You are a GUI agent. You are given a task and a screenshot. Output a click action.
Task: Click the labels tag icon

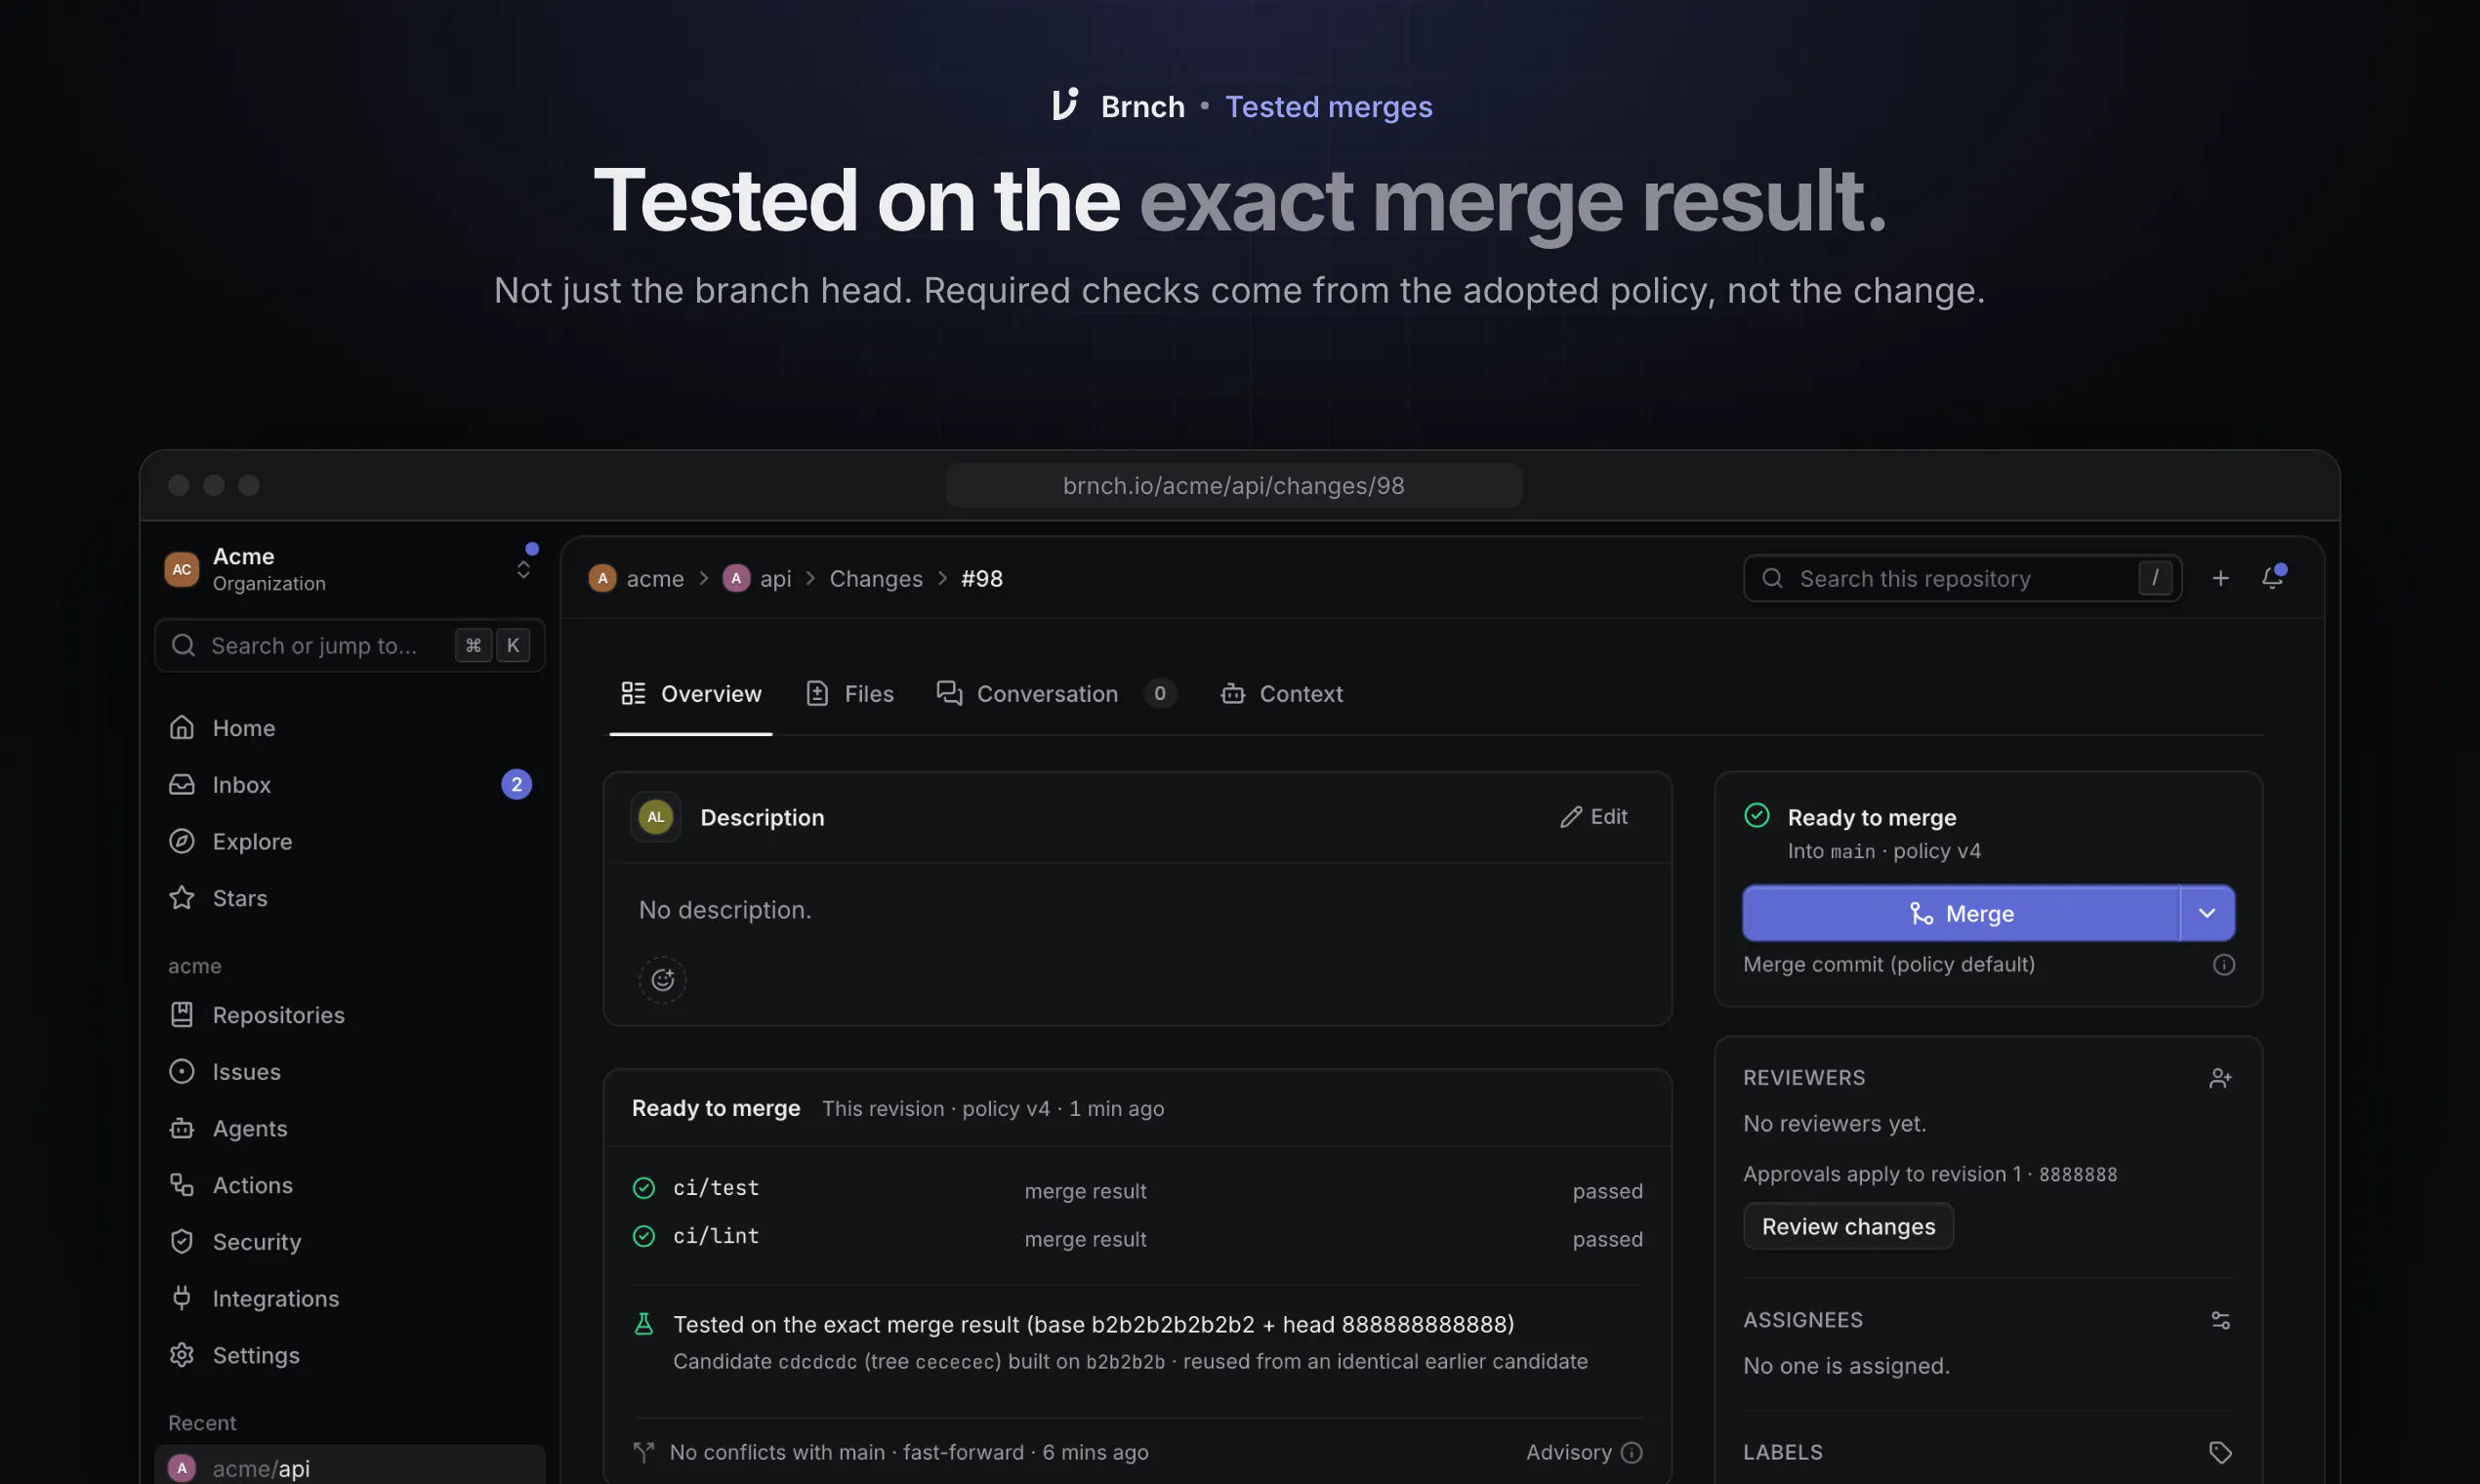point(2220,1452)
